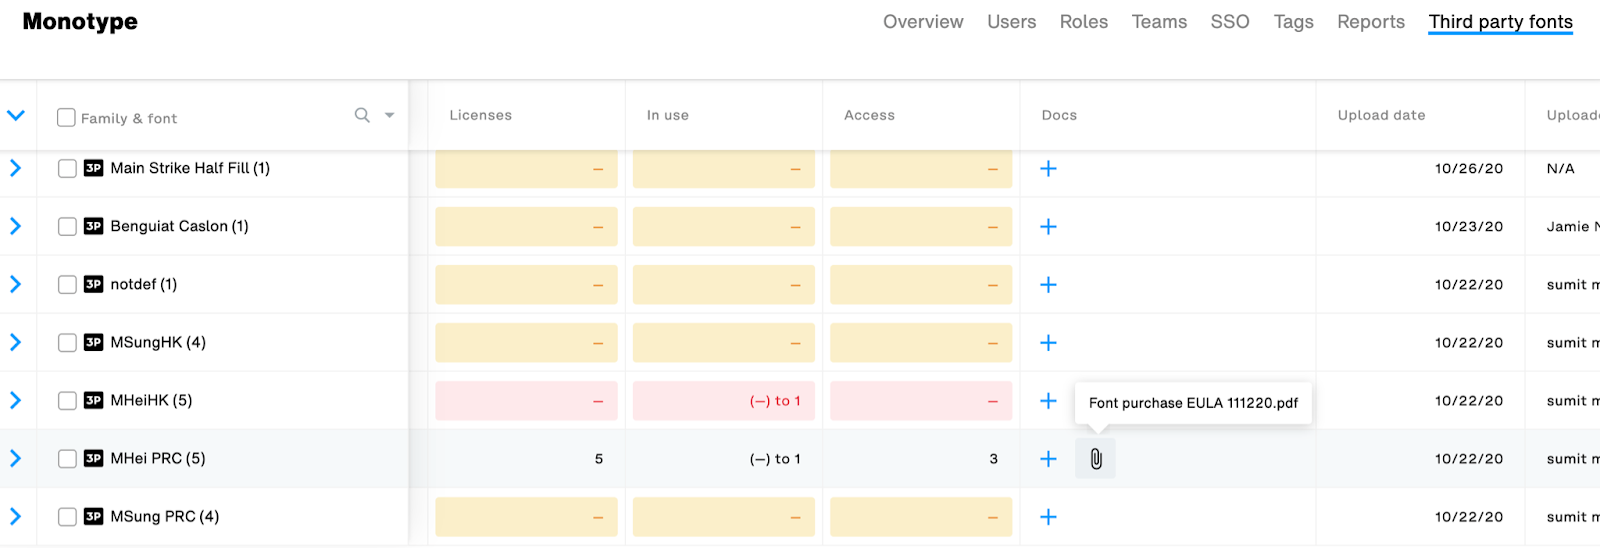Open the Users tab
1600x548 pixels.
(1012, 22)
